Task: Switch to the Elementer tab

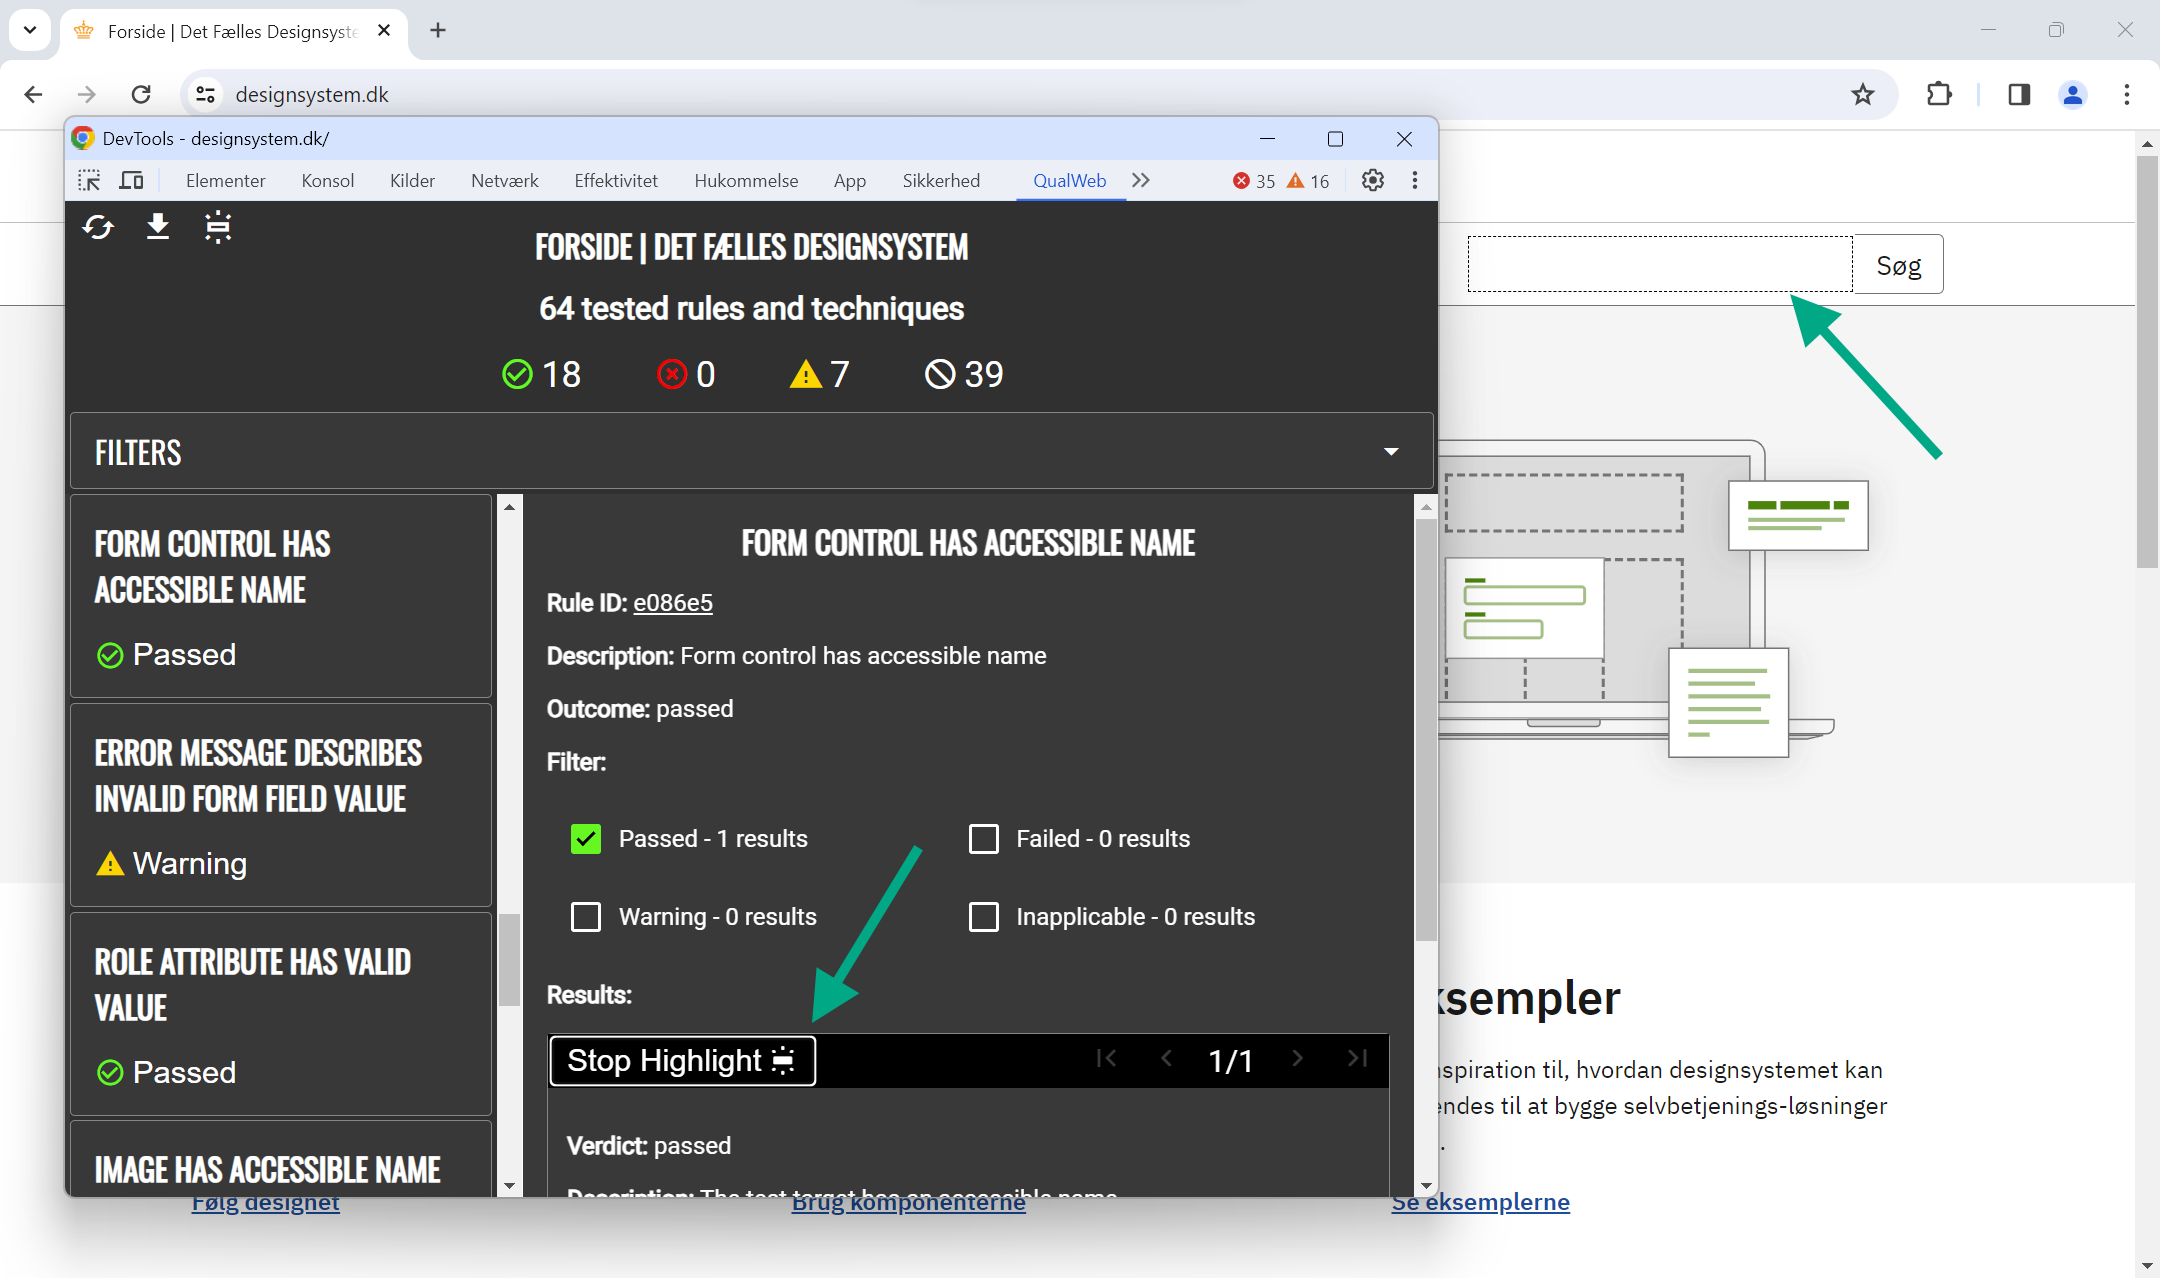Action: pyautogui.click(x=226, y=180)
